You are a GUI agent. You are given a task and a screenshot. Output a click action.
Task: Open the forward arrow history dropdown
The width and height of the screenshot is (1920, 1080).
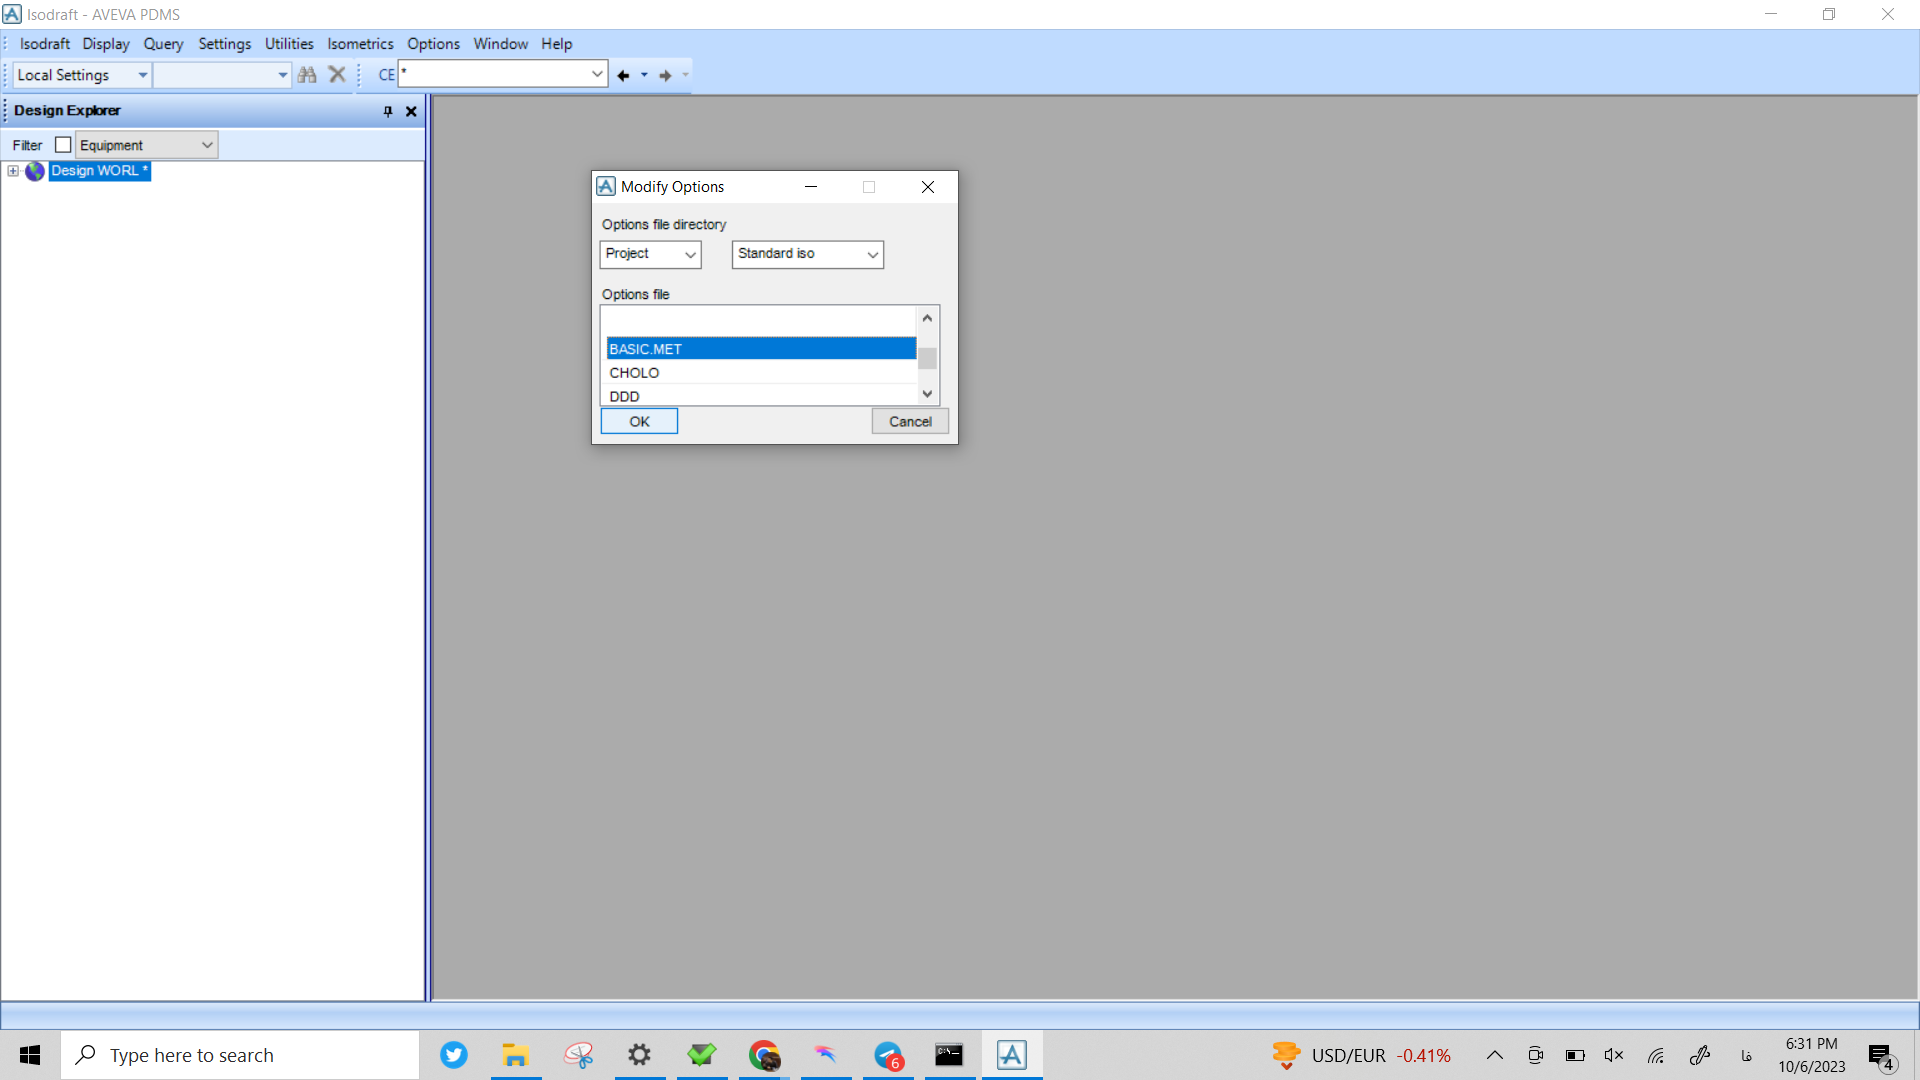pyautogui.click(x=686, y=76)
